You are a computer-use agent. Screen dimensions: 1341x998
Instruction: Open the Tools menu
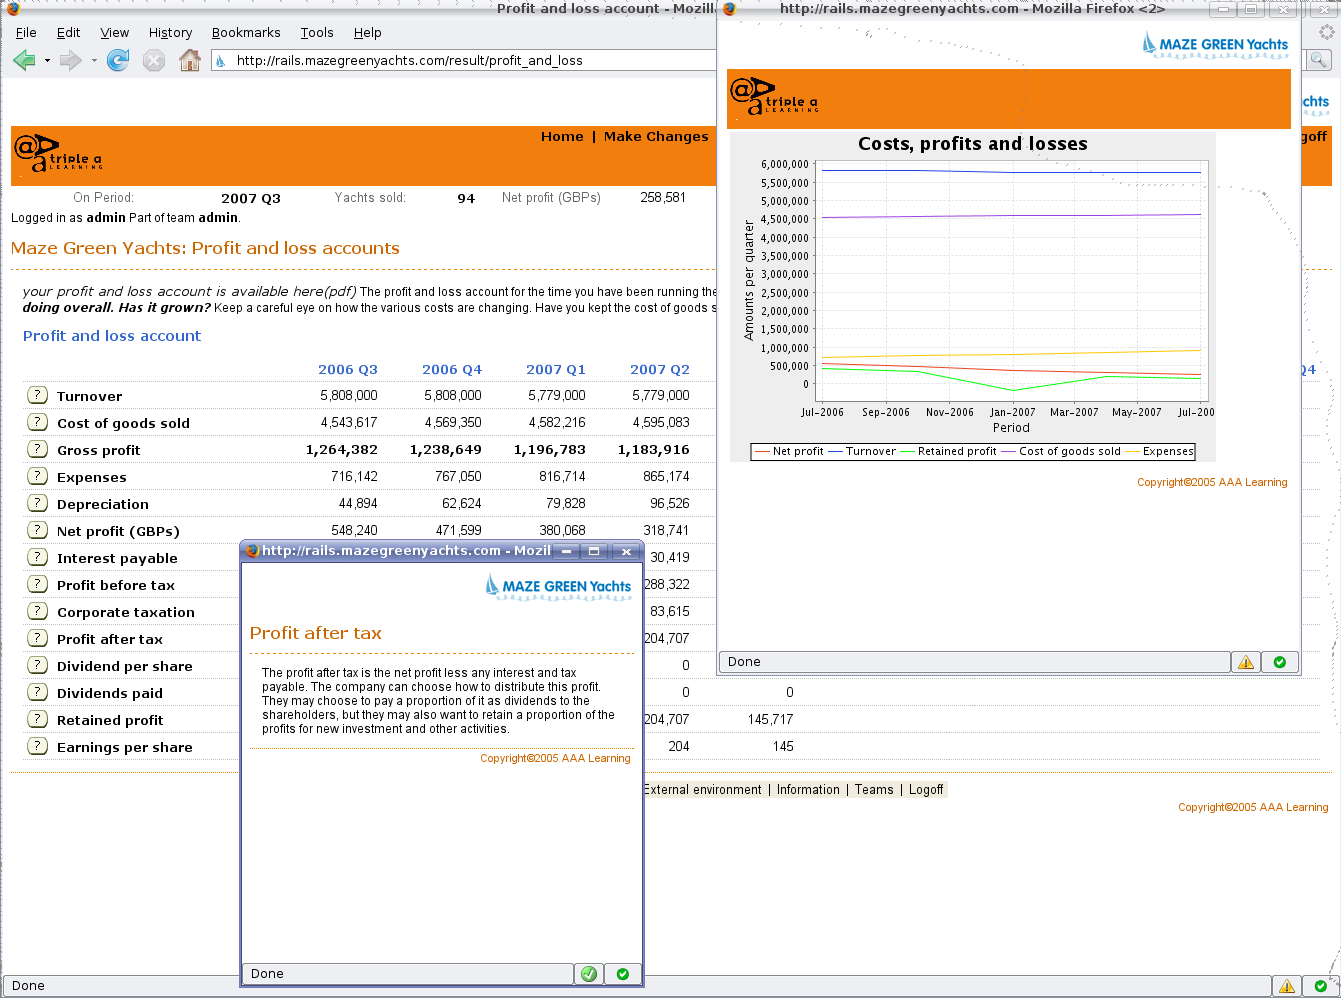[x=317, y=32]
